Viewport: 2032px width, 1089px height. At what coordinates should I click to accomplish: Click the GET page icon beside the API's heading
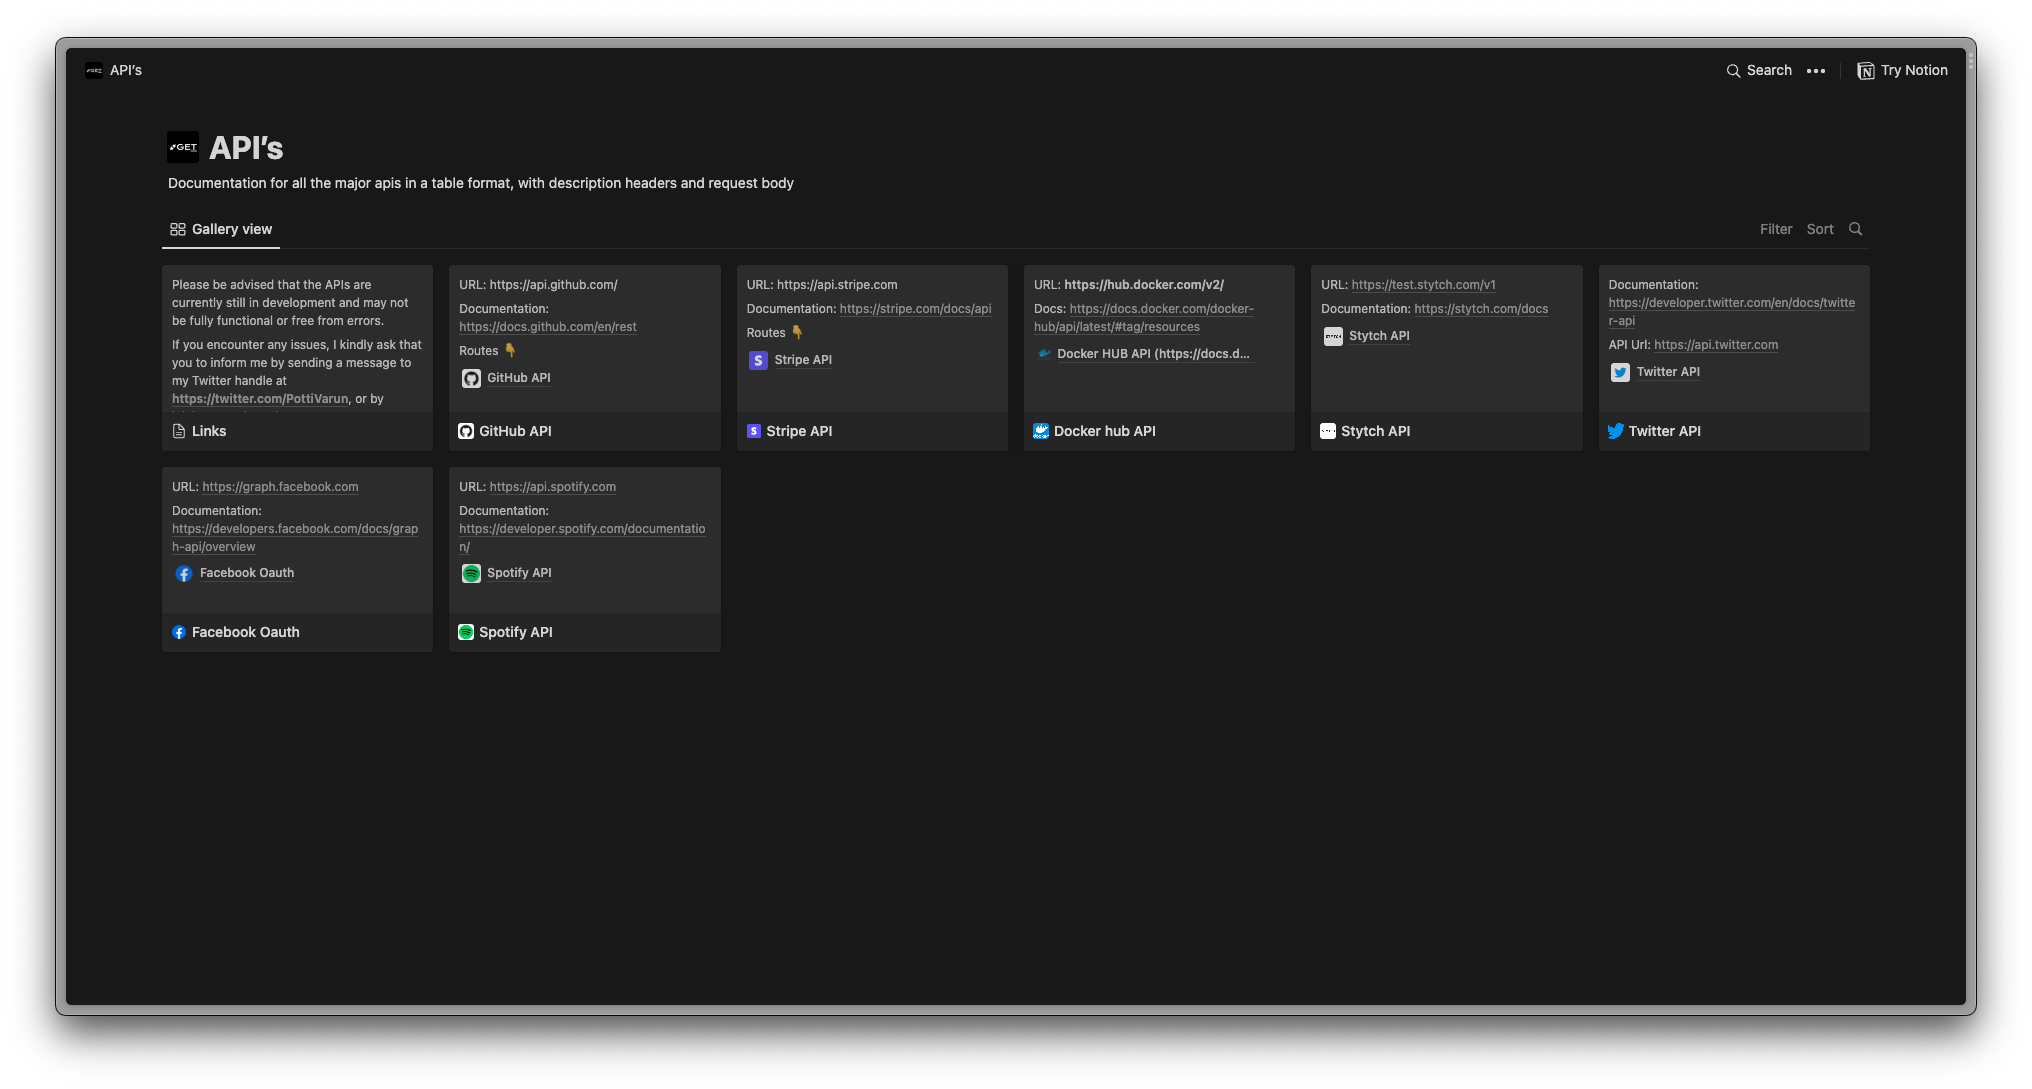(183, 147)
